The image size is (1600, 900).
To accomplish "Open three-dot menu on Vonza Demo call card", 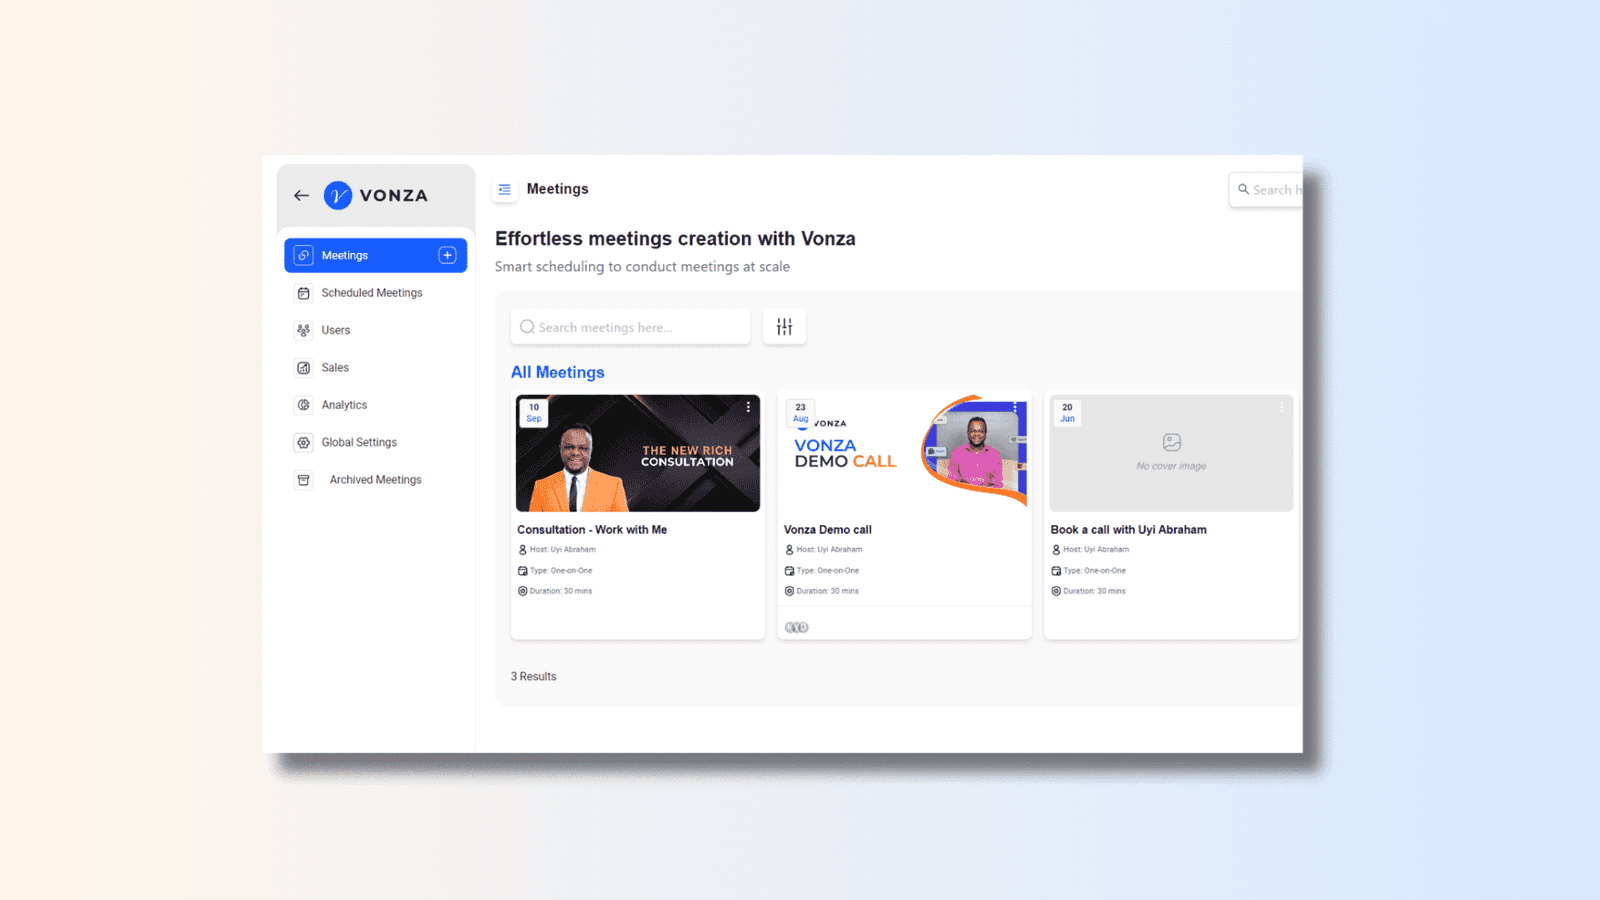I will point(1015,407).
